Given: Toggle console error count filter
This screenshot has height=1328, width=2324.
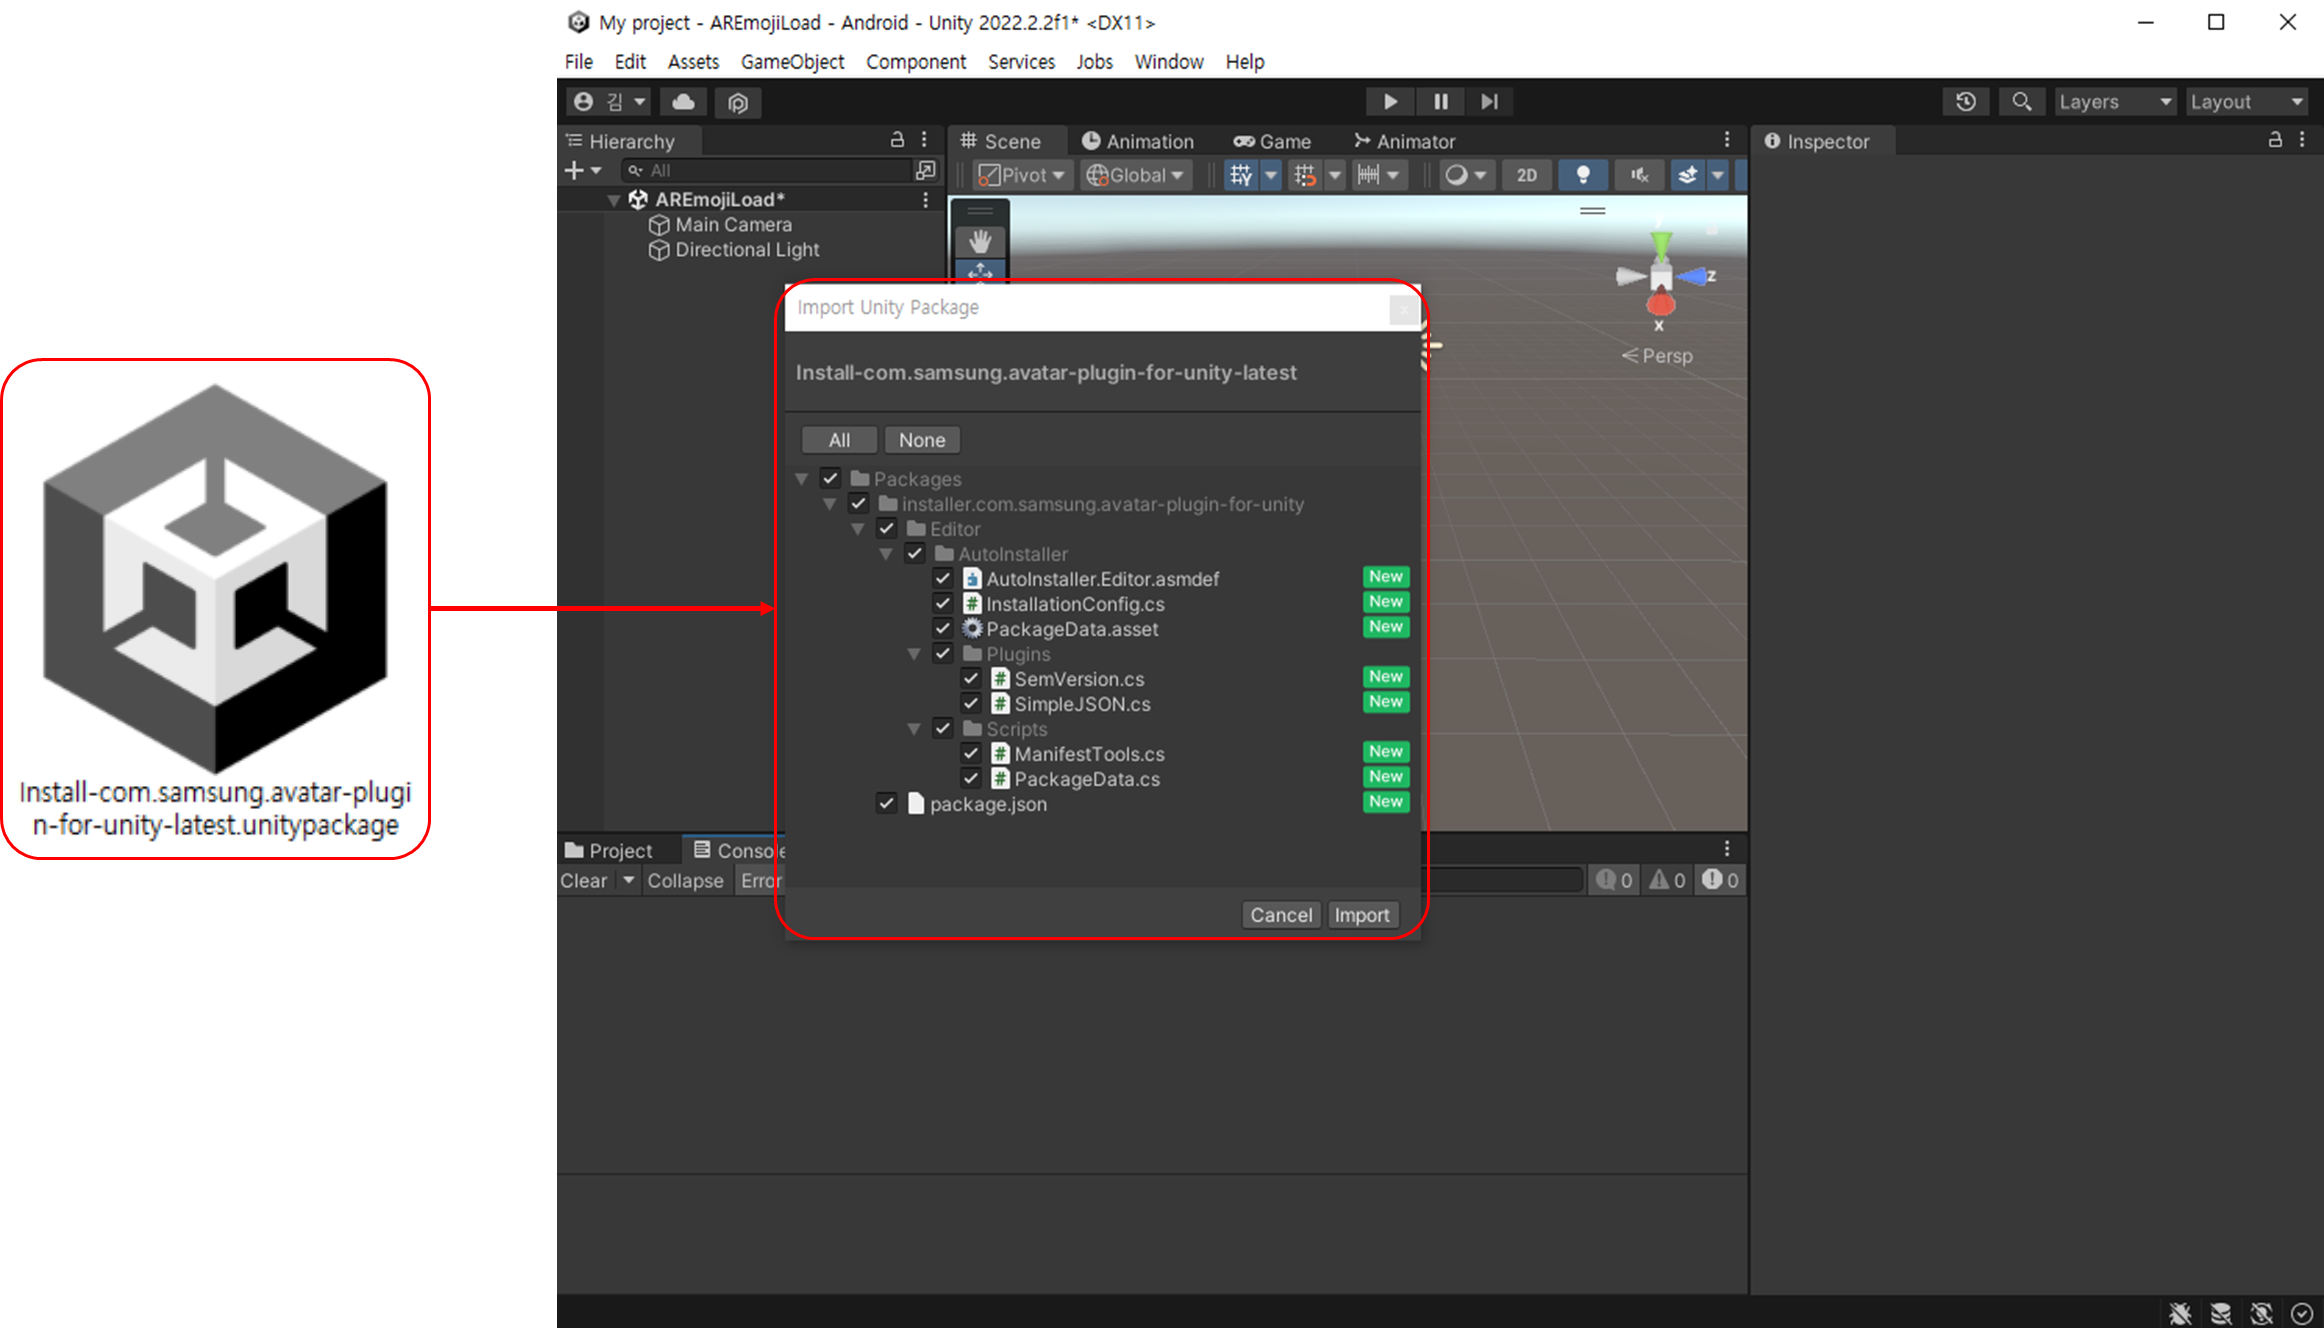Looking at the screenshot, I should coord(1720,880).
